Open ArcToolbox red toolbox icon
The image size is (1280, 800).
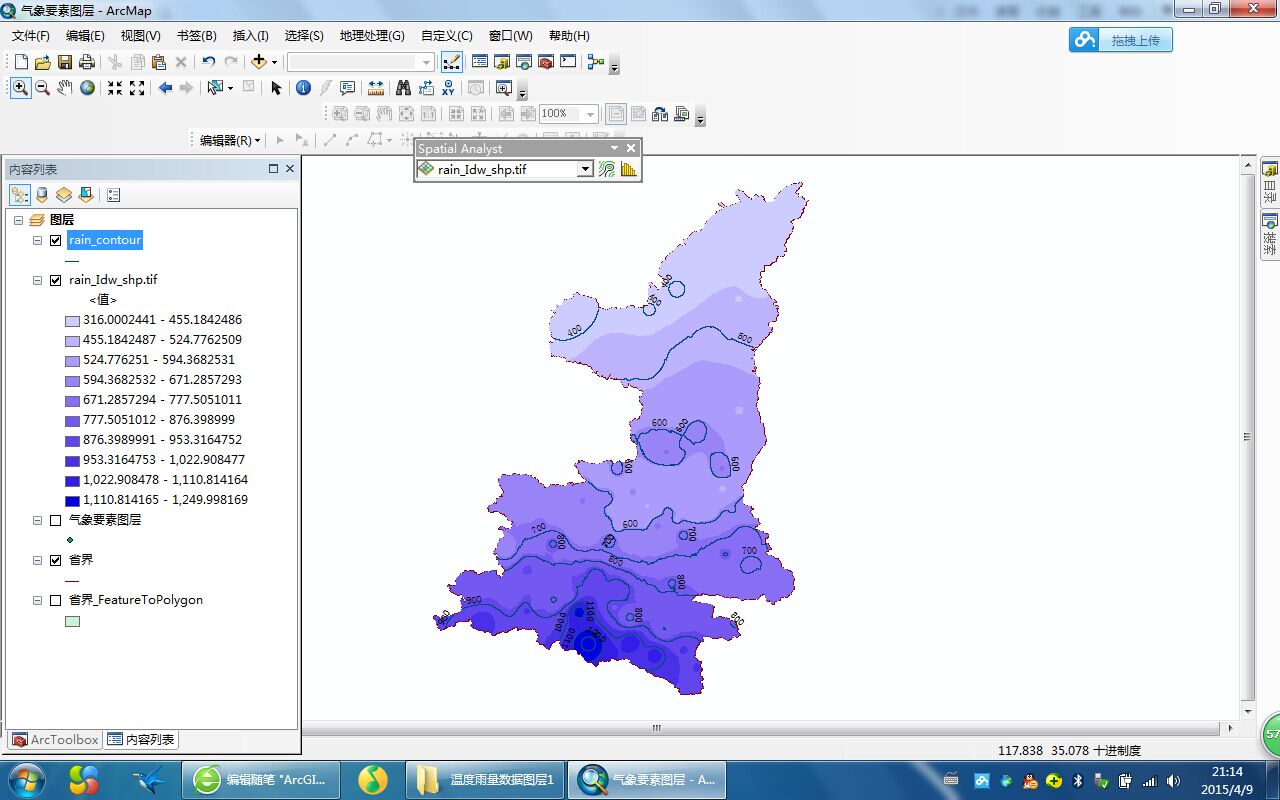(546, 62)
